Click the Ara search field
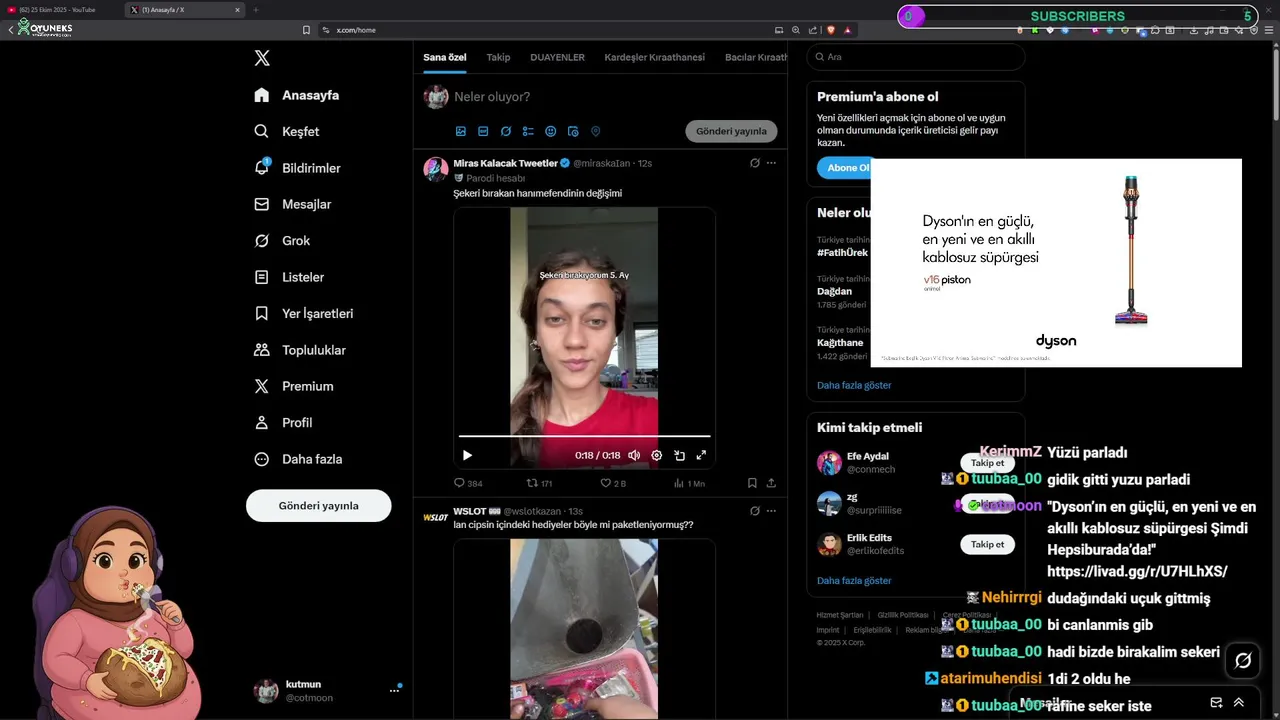Viewport: 1280px width, 720px height. coord(915,57)
